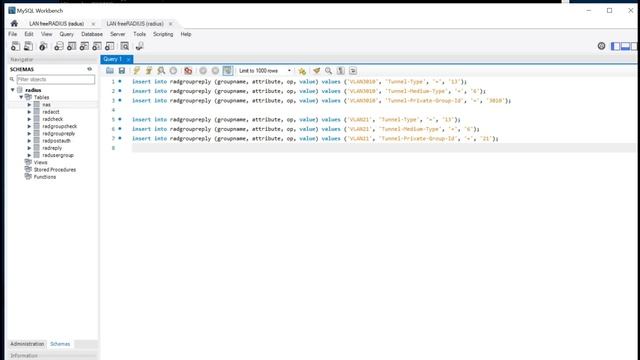Open search table data tool

[x=124, y=46]
